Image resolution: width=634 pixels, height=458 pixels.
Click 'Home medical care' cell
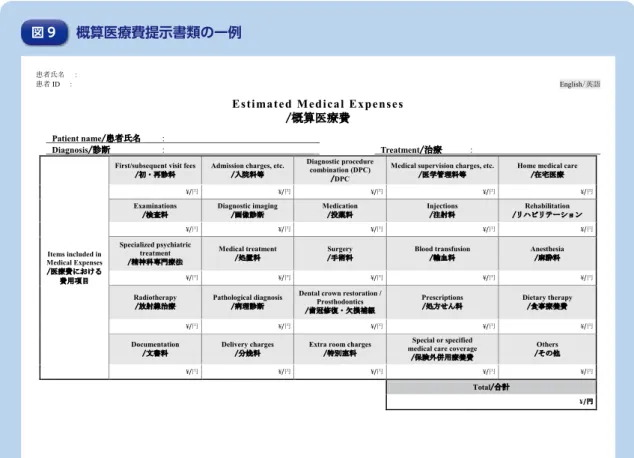tap(547, 170)
